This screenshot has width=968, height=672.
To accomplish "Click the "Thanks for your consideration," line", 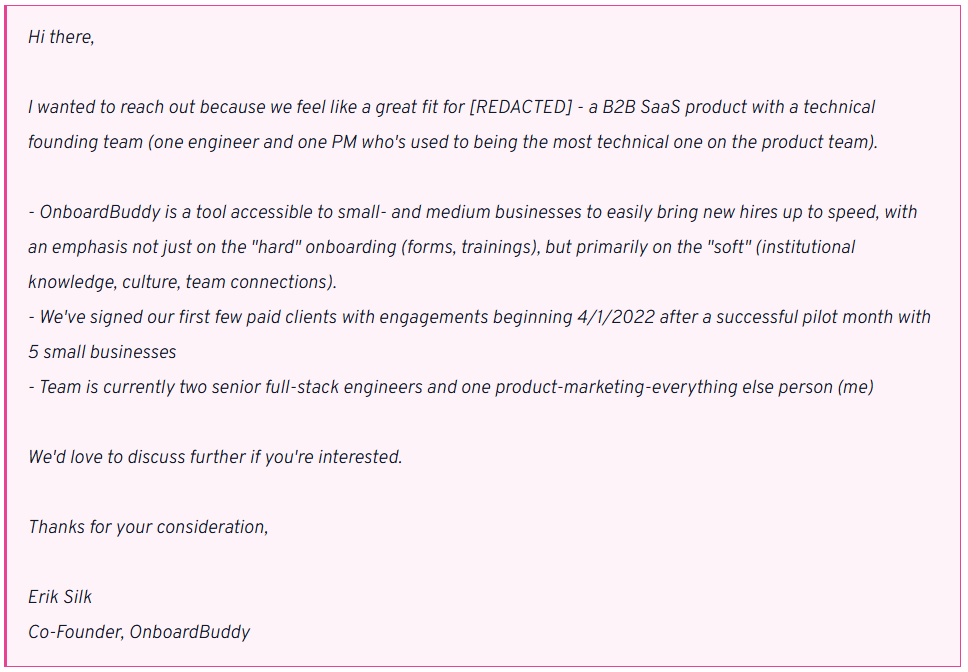I will coord(148,527).
